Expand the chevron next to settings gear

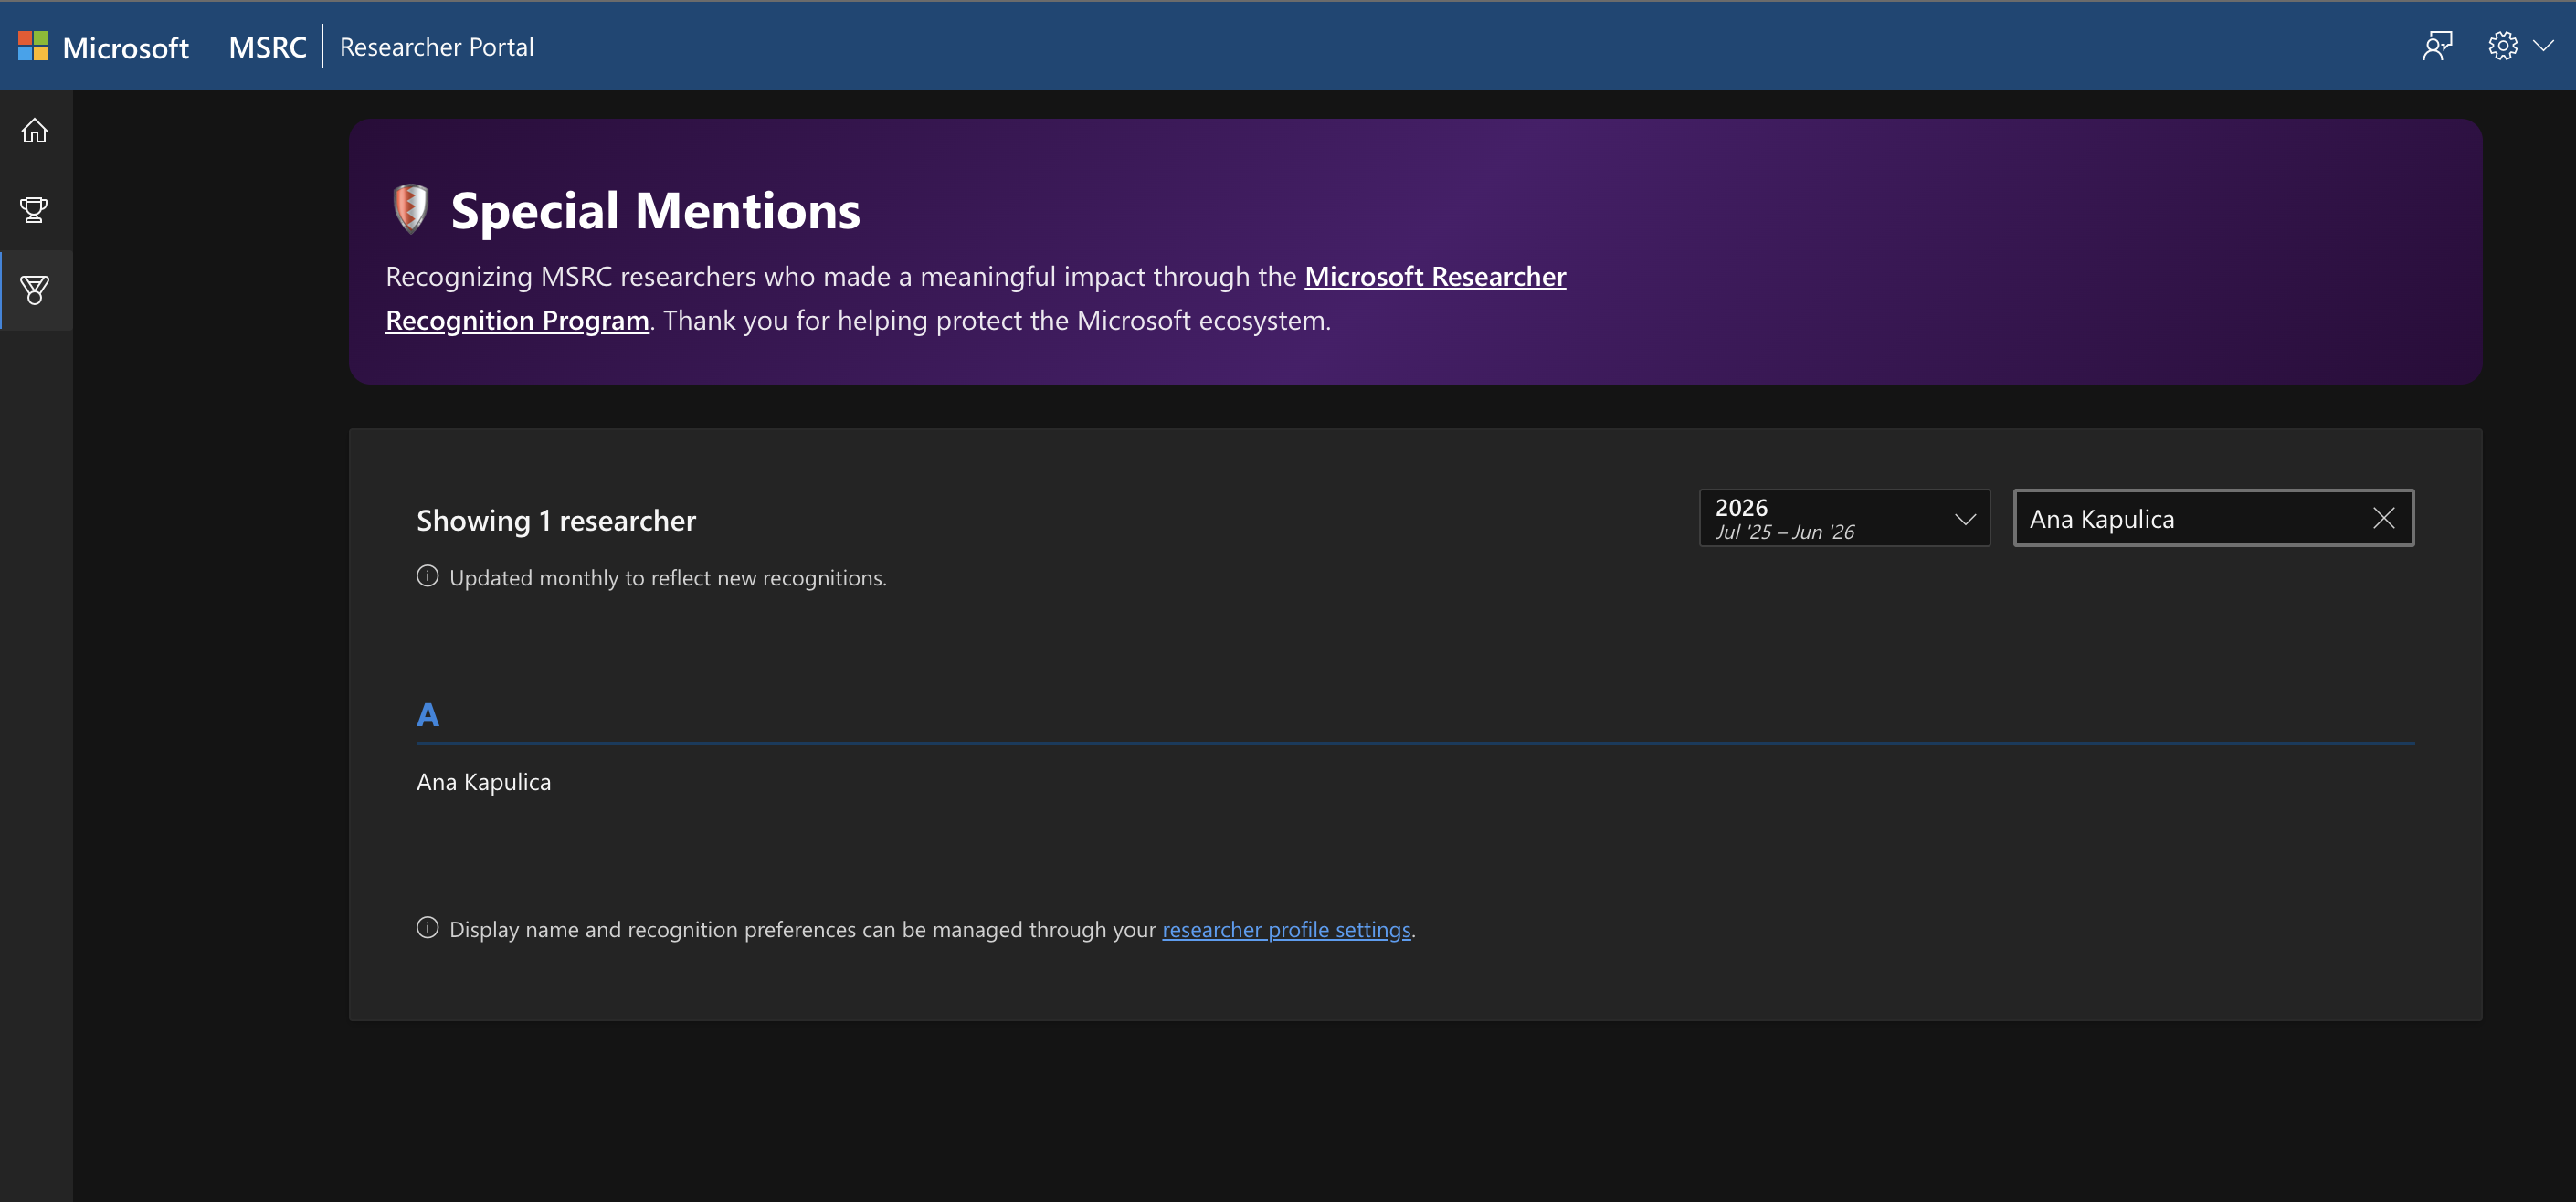pos(2543,46)
